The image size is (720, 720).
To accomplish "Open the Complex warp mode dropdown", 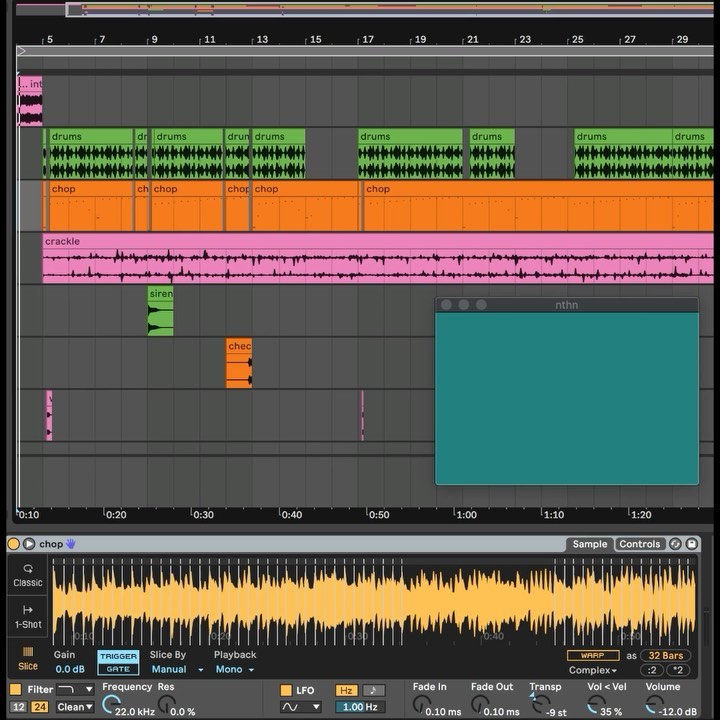I will (593, 670).
